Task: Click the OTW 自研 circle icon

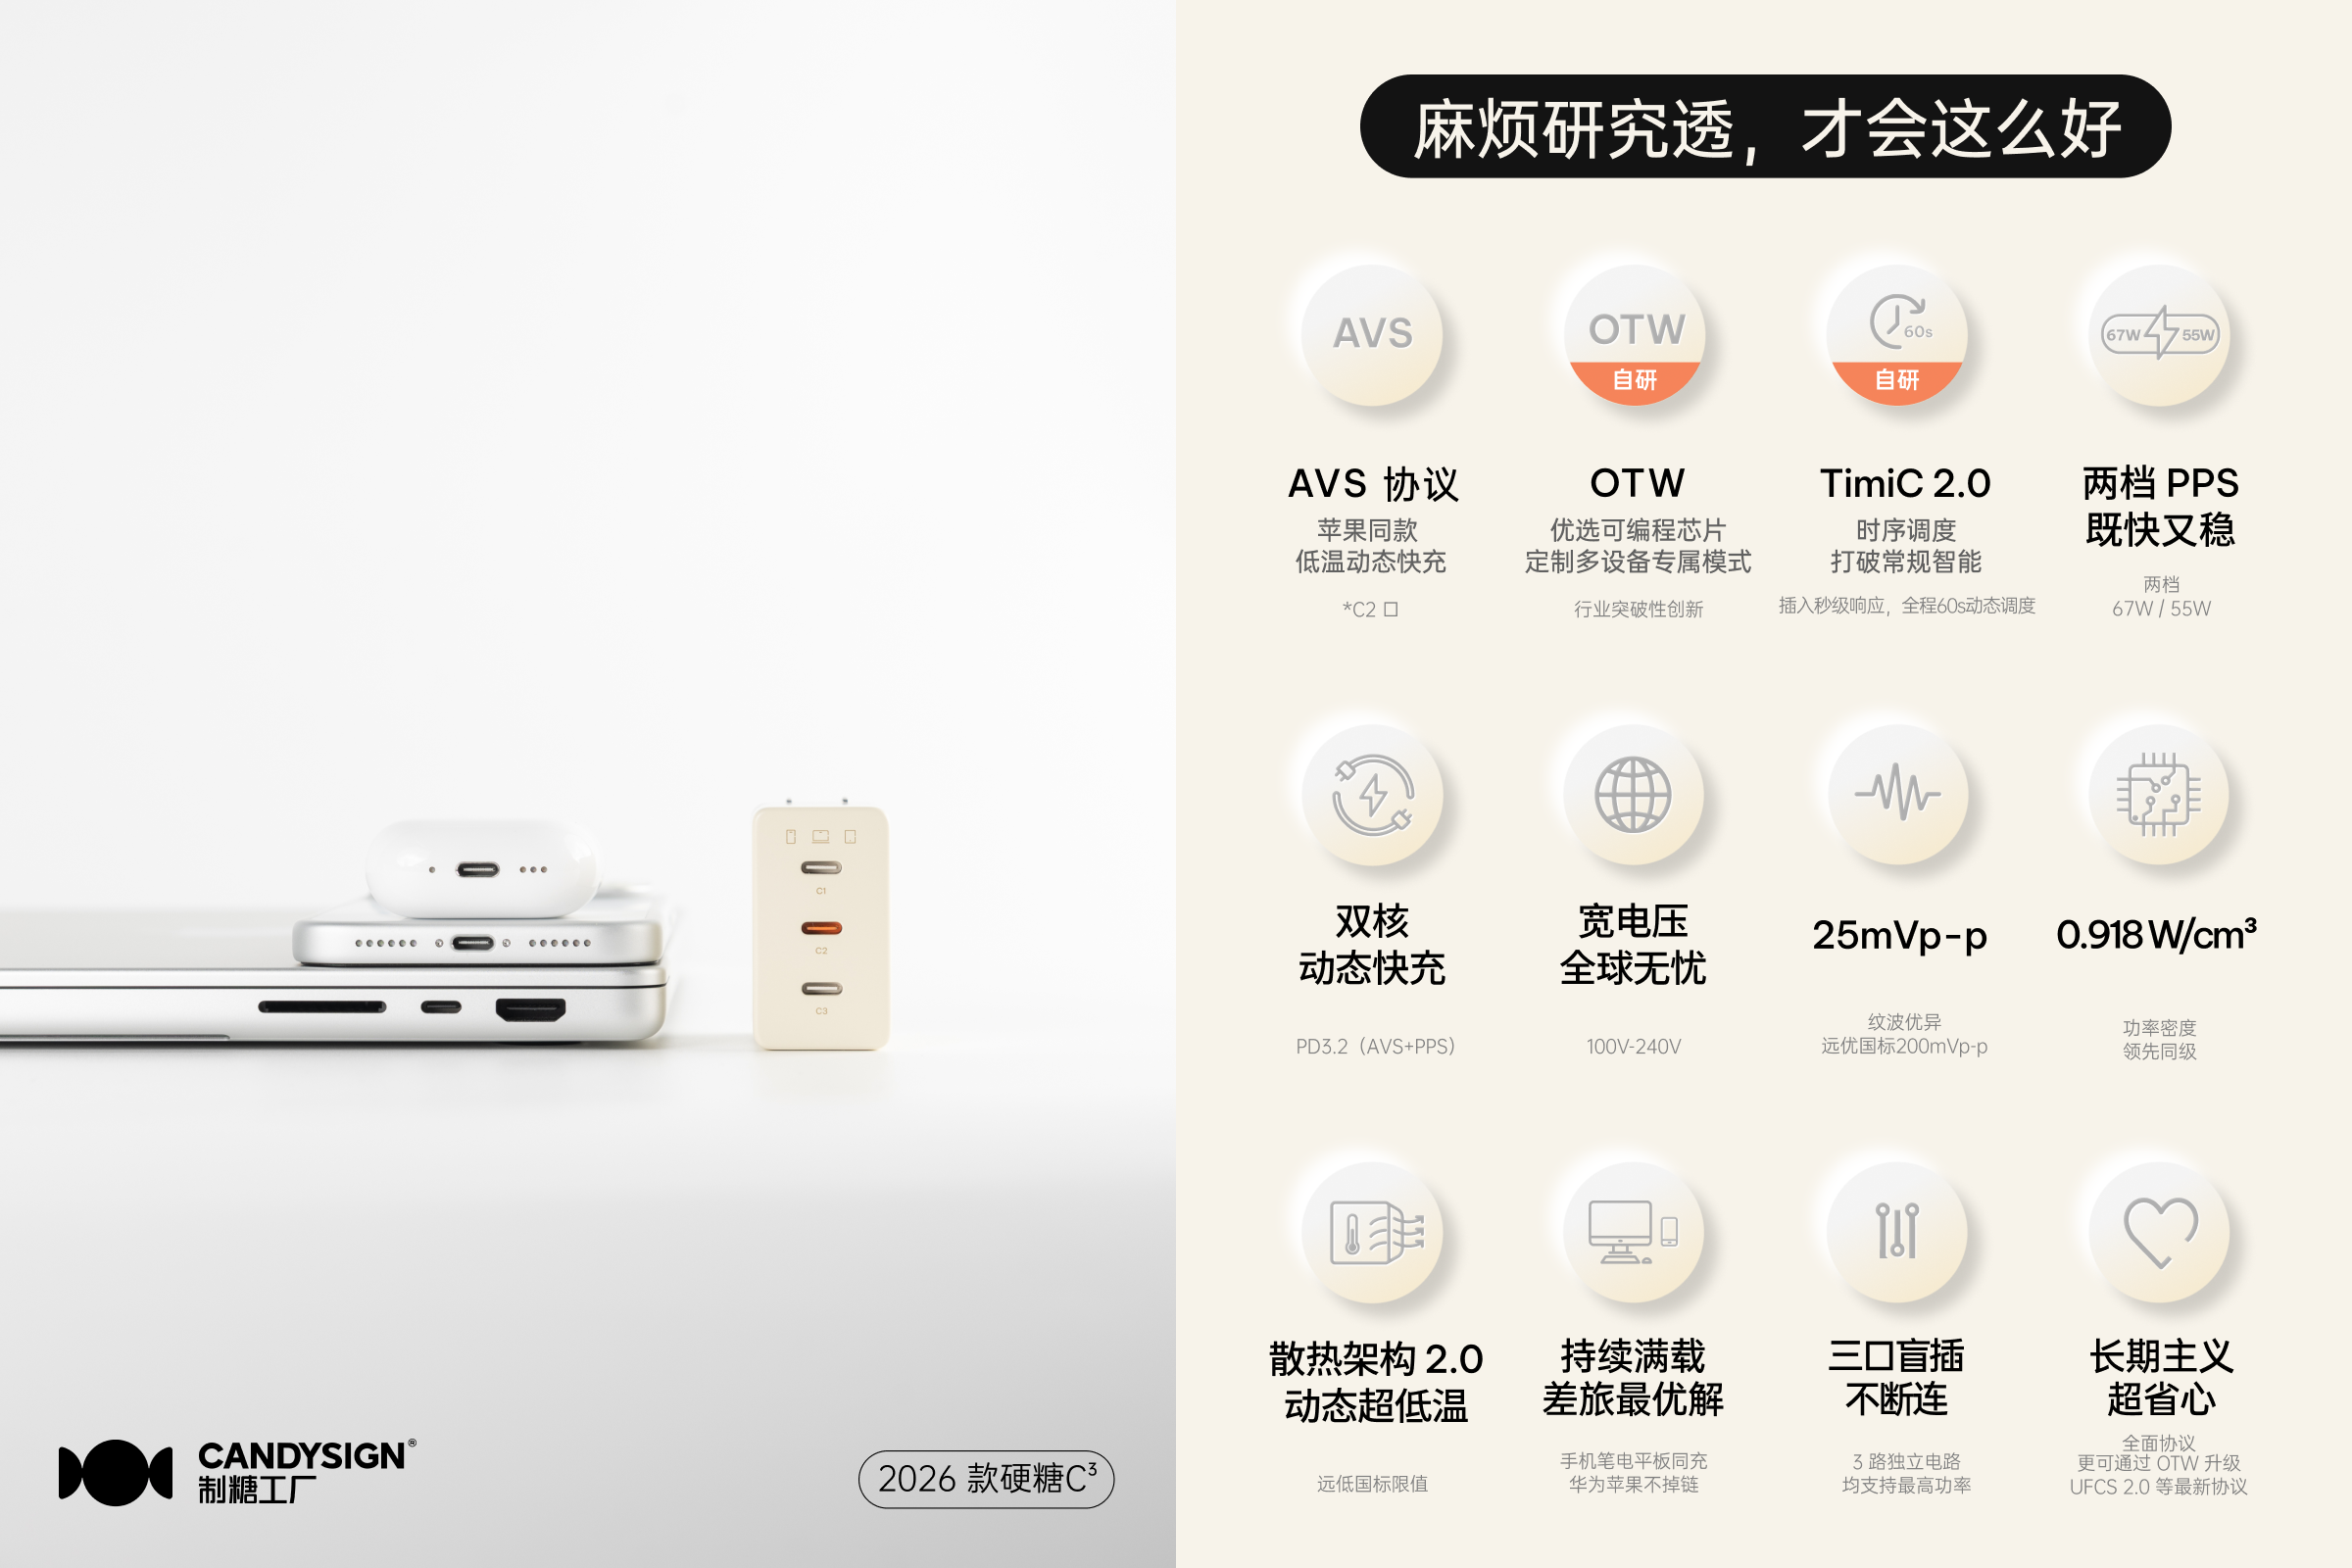Action: click(1635, 335)
